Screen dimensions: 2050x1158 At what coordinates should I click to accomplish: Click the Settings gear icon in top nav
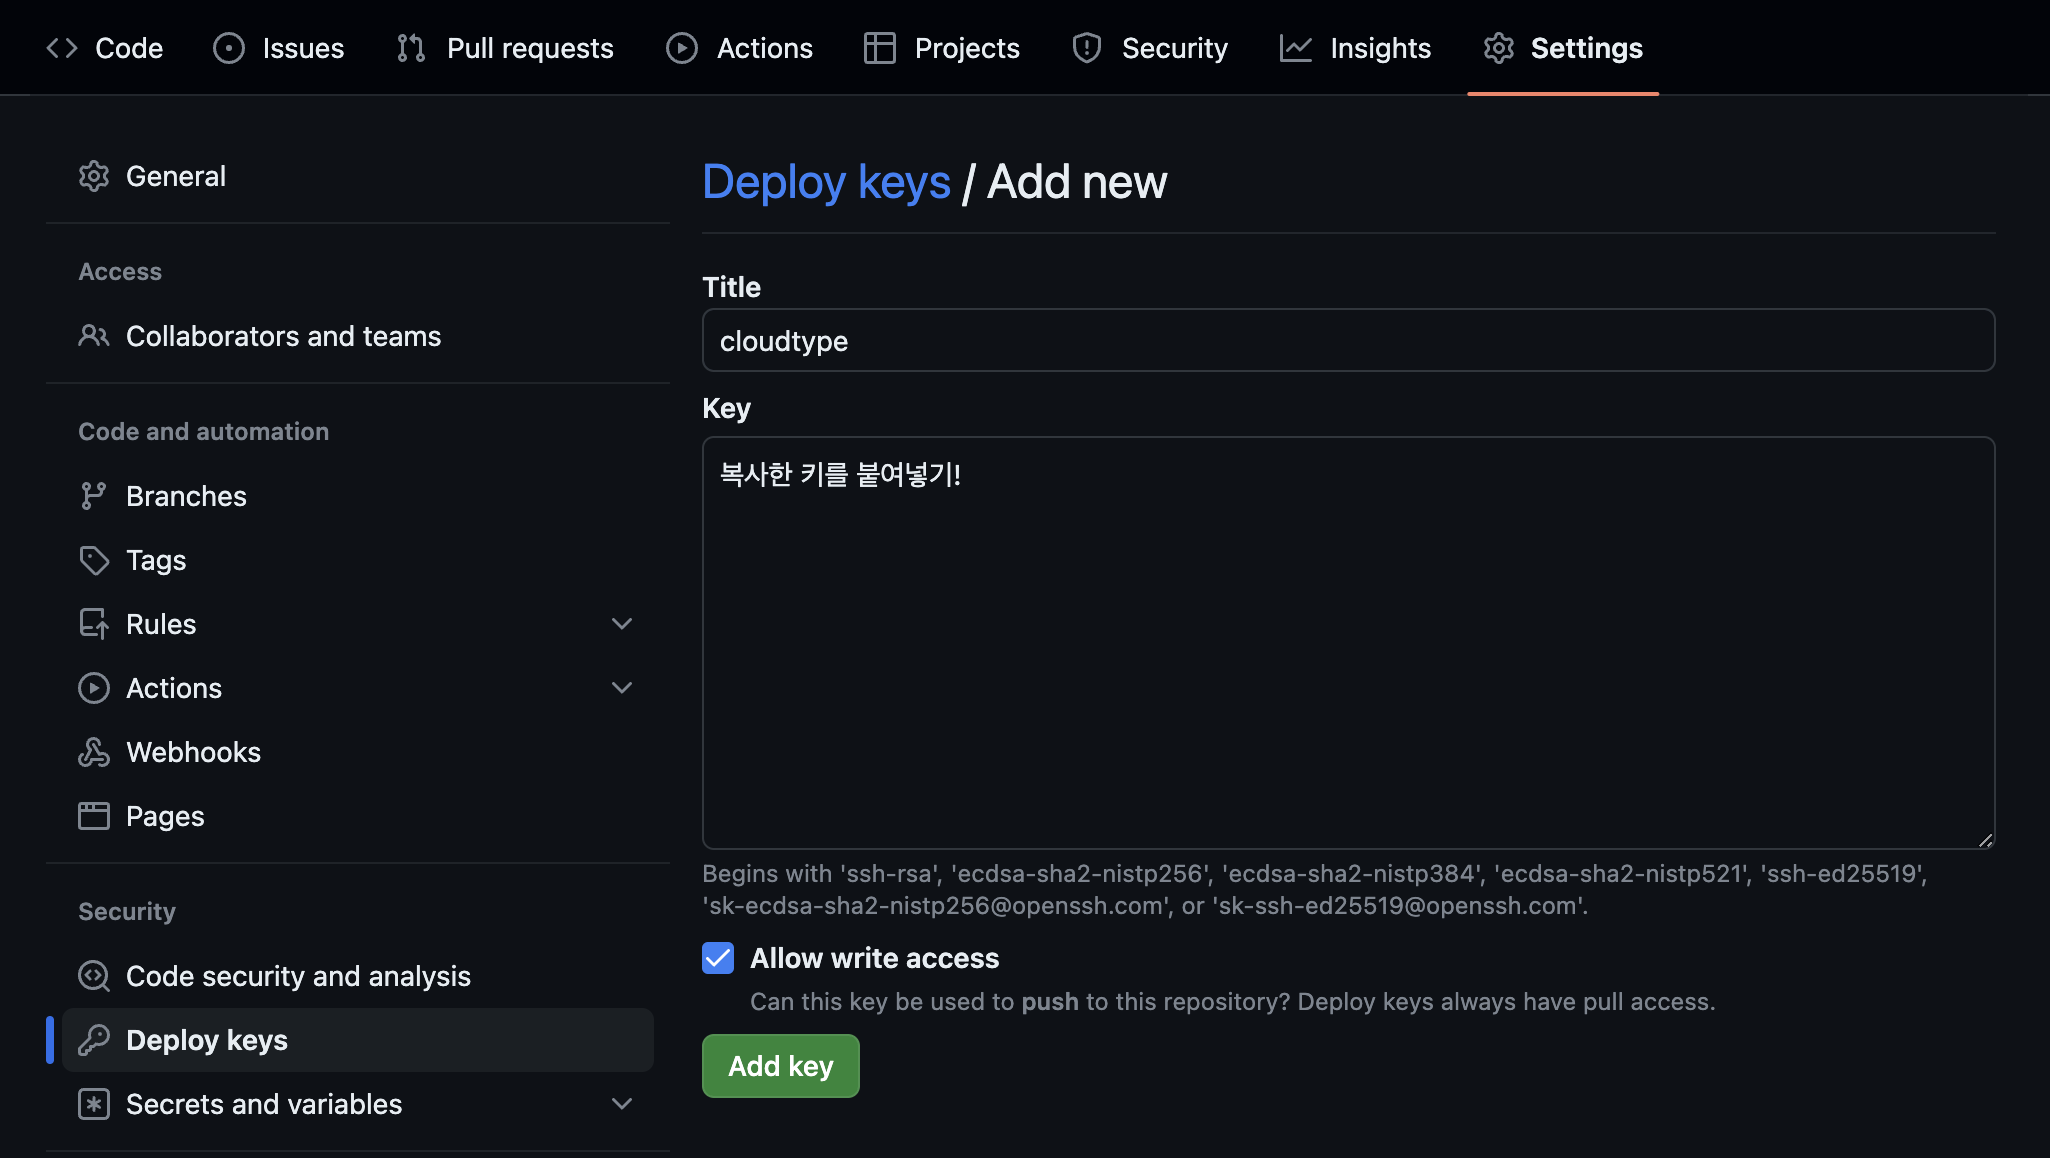tap(1499, 48)
